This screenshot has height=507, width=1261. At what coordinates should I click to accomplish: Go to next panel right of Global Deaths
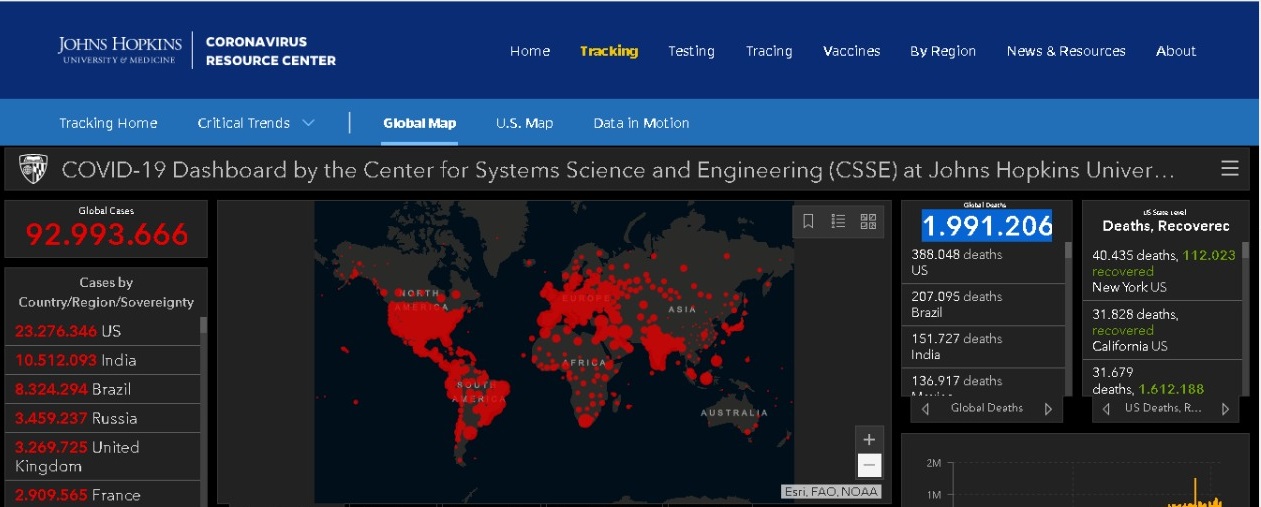[x=1048, y=409]
